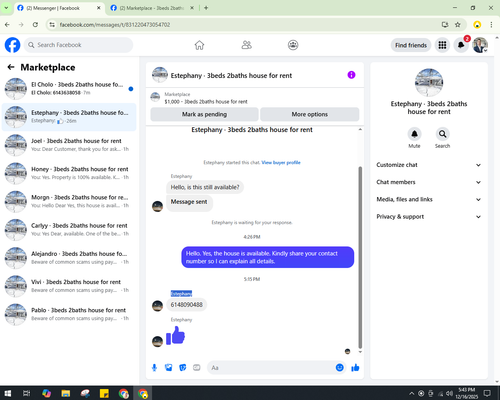
Task: Mute this conversation with the bell toggle
Action: pyautogui.click(x=414, y=134)
